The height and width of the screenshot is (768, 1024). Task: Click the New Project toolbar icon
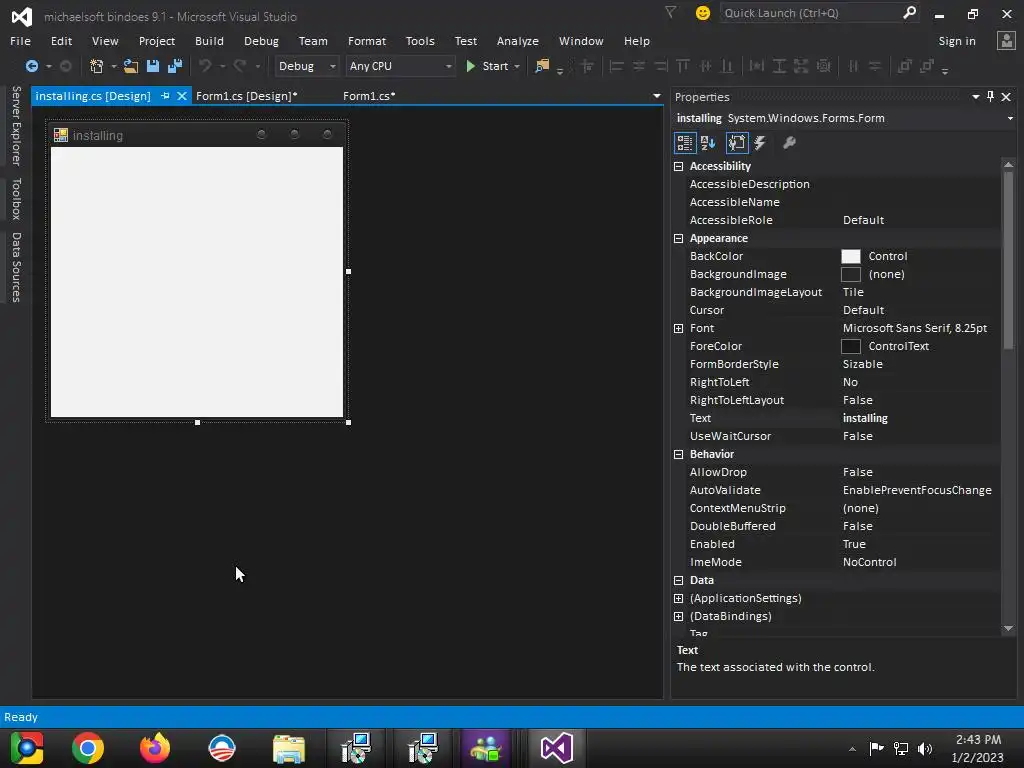click(x=96, y=66)
